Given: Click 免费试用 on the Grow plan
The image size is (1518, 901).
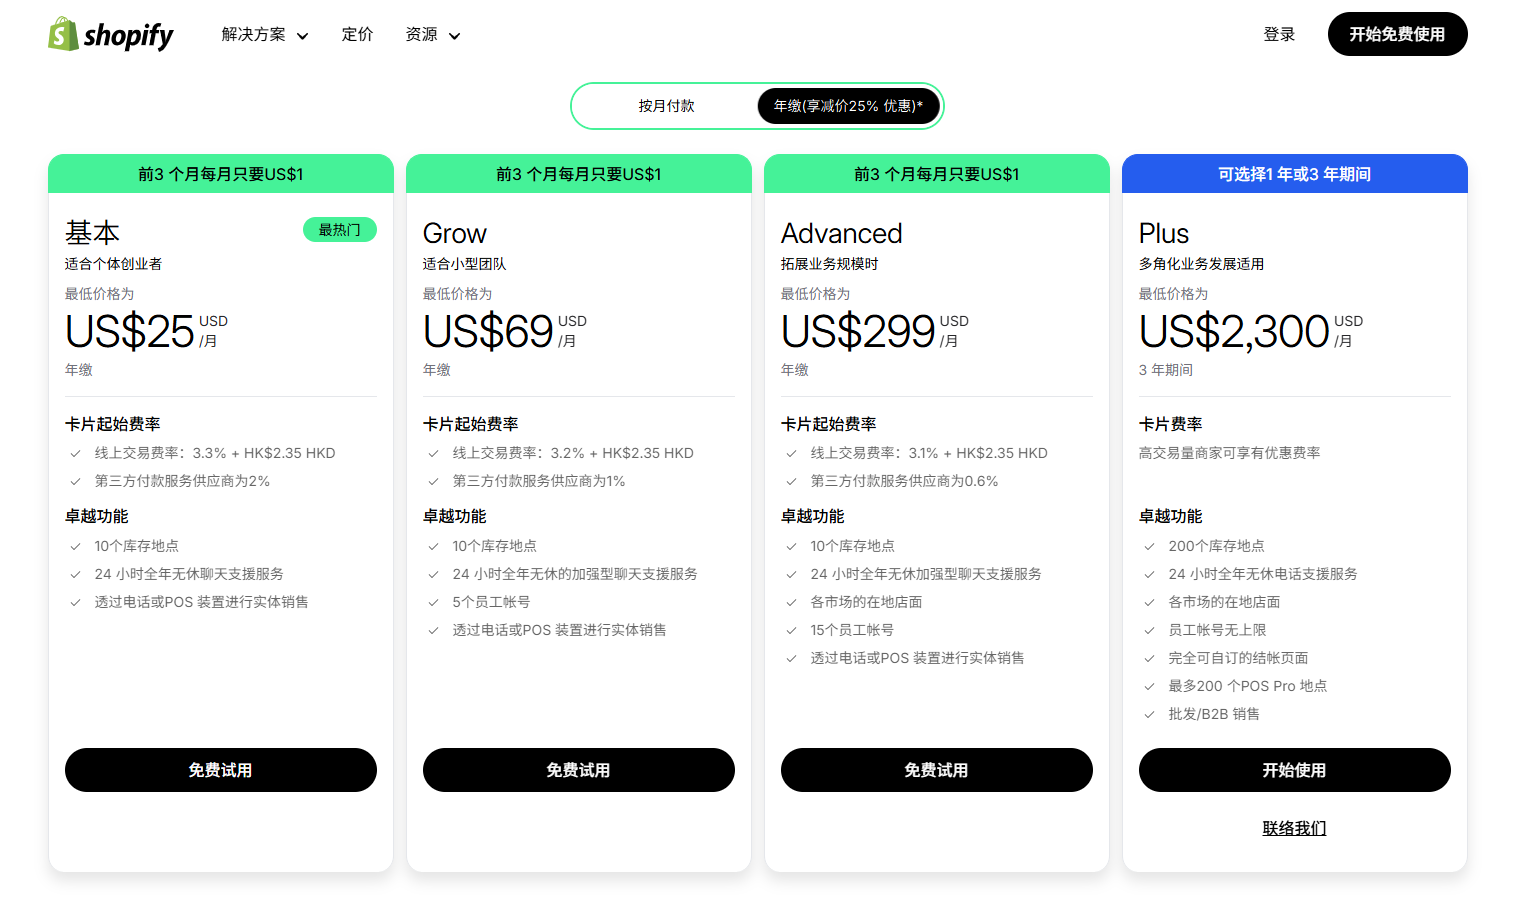Looking at the screenshot, I should tap(578, 770).
